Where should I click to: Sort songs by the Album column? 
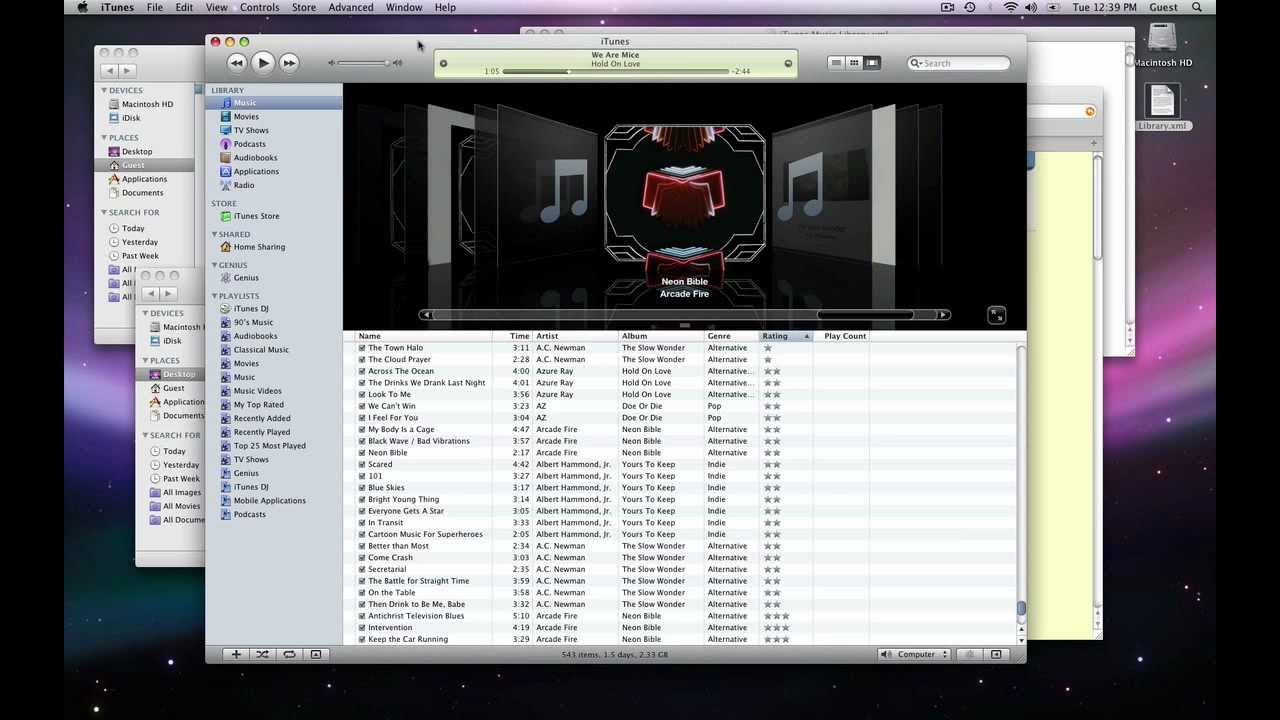pos(661,336)
